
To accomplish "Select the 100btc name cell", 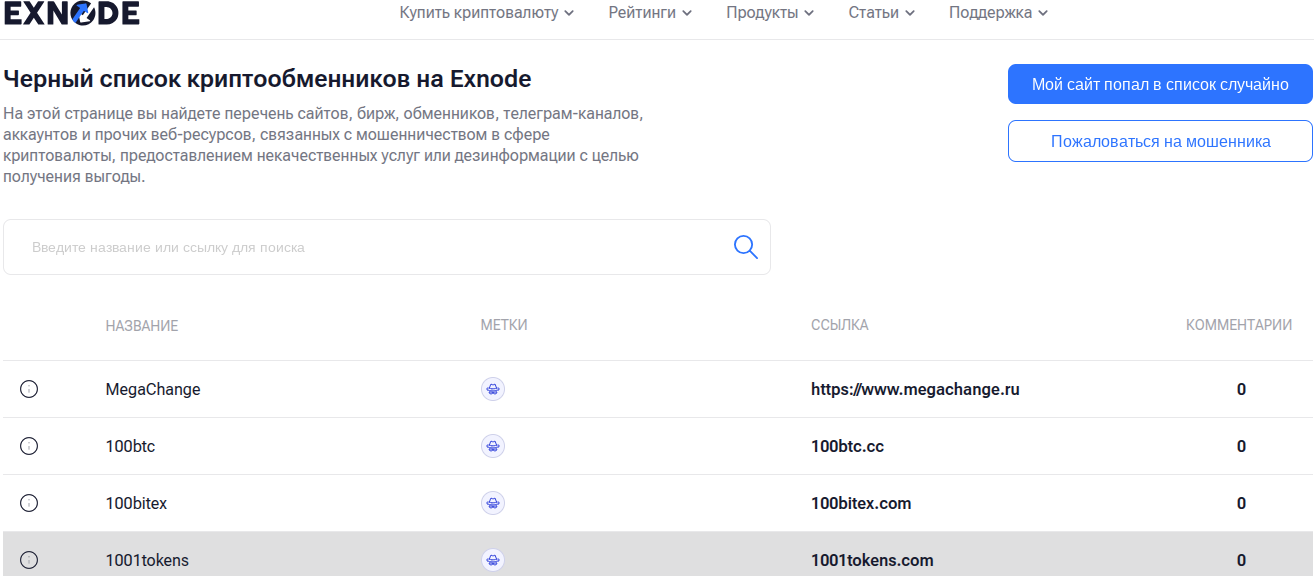I will tap(130, 446).
